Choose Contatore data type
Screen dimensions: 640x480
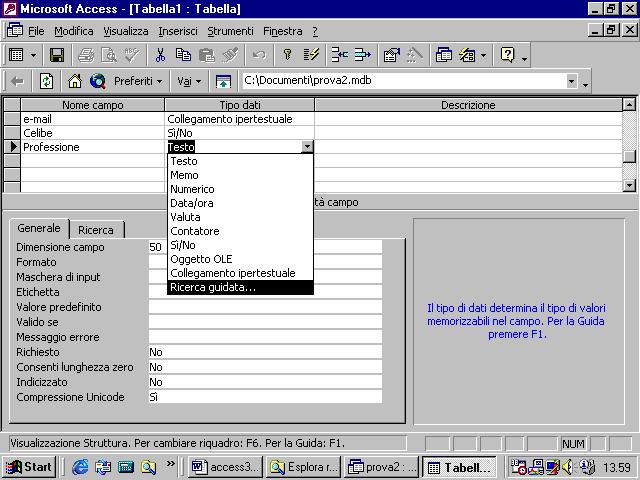[x=240, y=231]
